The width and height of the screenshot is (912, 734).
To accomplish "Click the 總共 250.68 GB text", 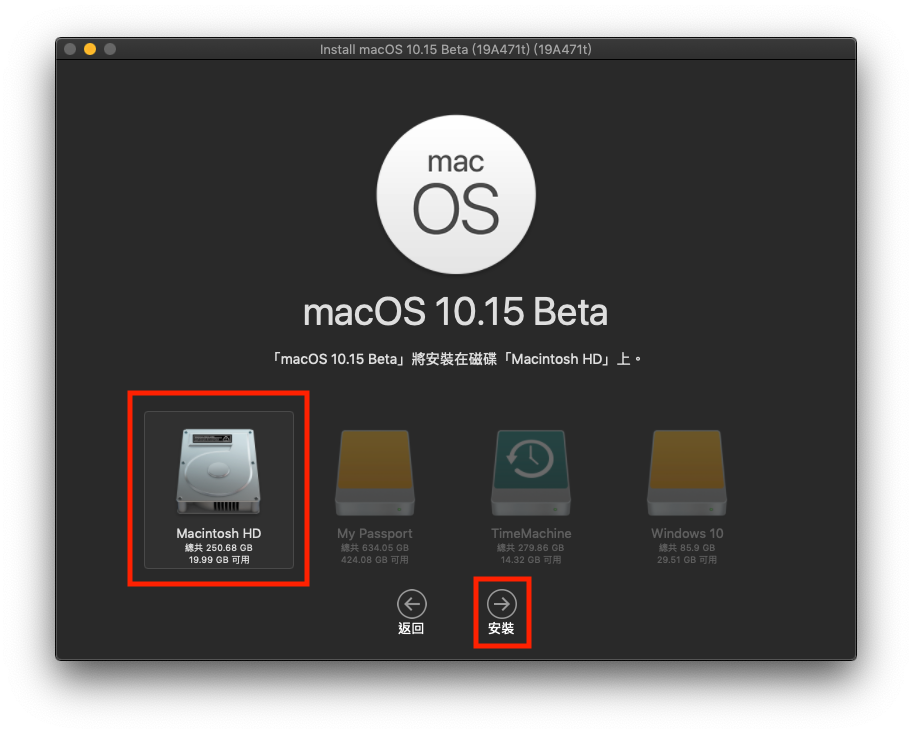I will click(x=219, y=548).
